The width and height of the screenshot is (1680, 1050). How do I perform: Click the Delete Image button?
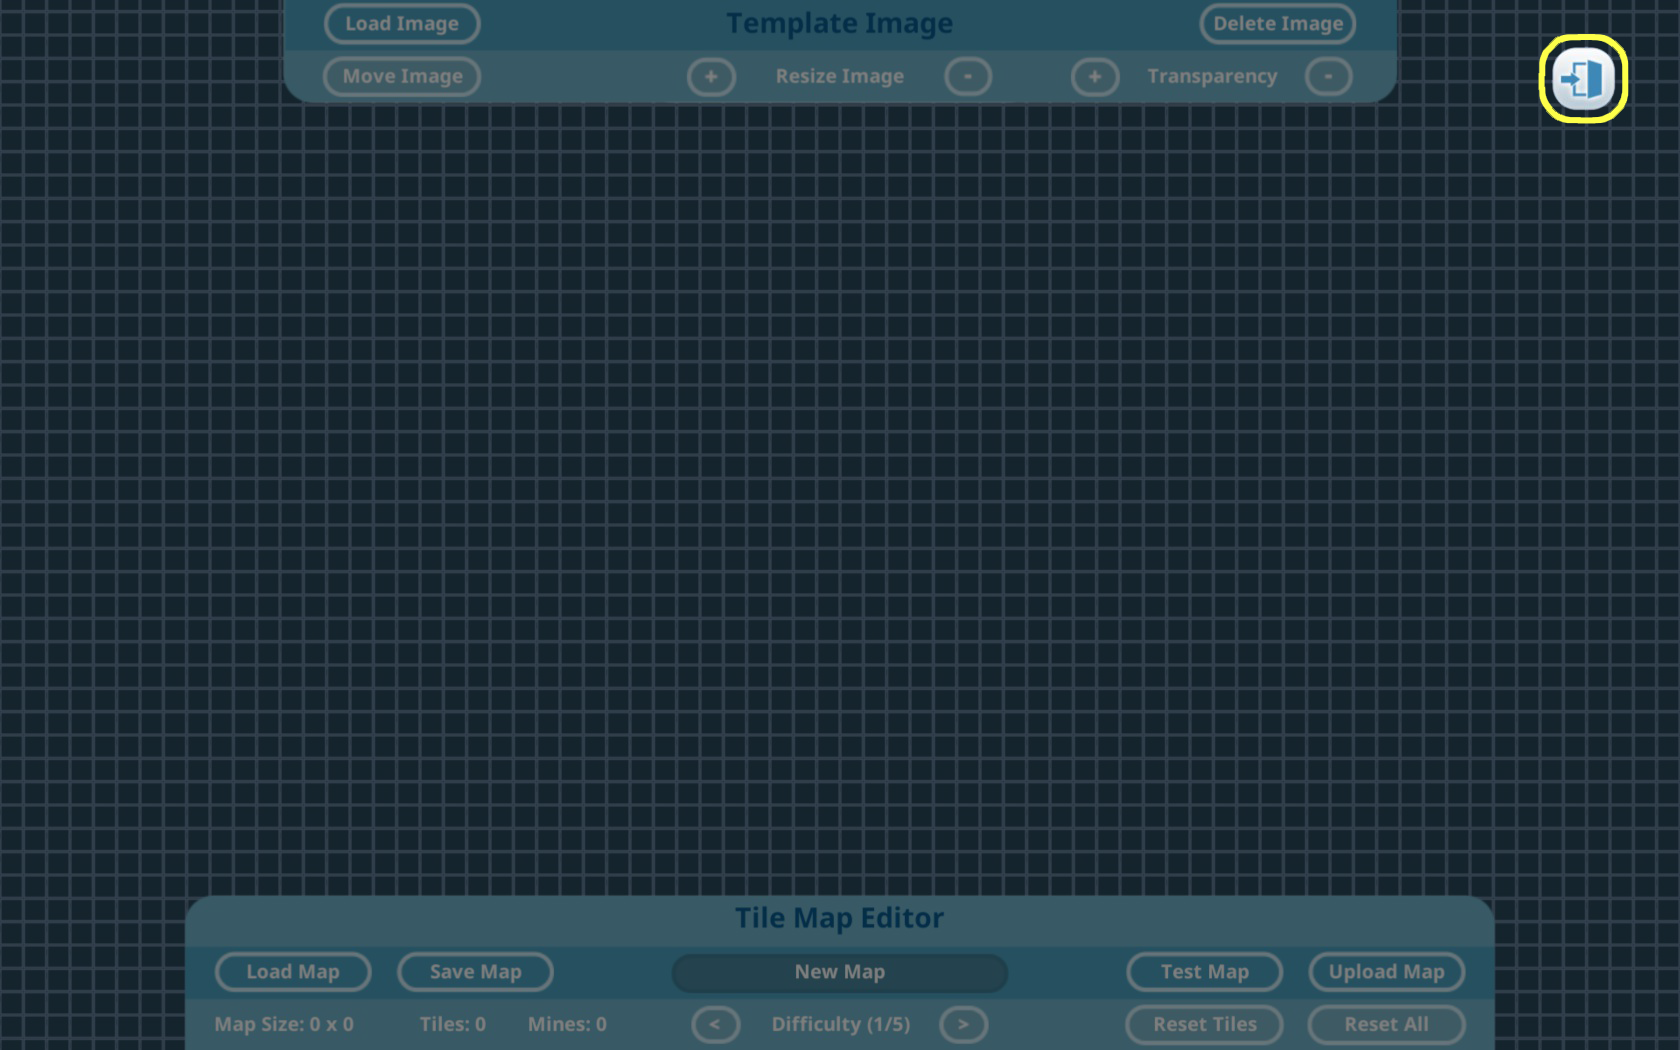click(1278, 24)
